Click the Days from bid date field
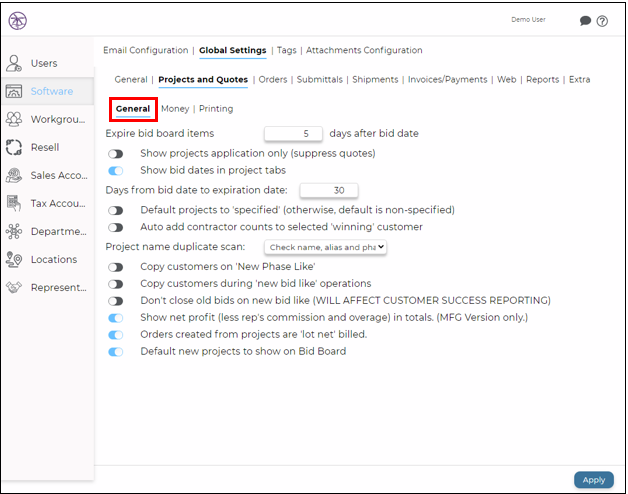Viewport: 628px width, 494px height. (x=329, y=190)
